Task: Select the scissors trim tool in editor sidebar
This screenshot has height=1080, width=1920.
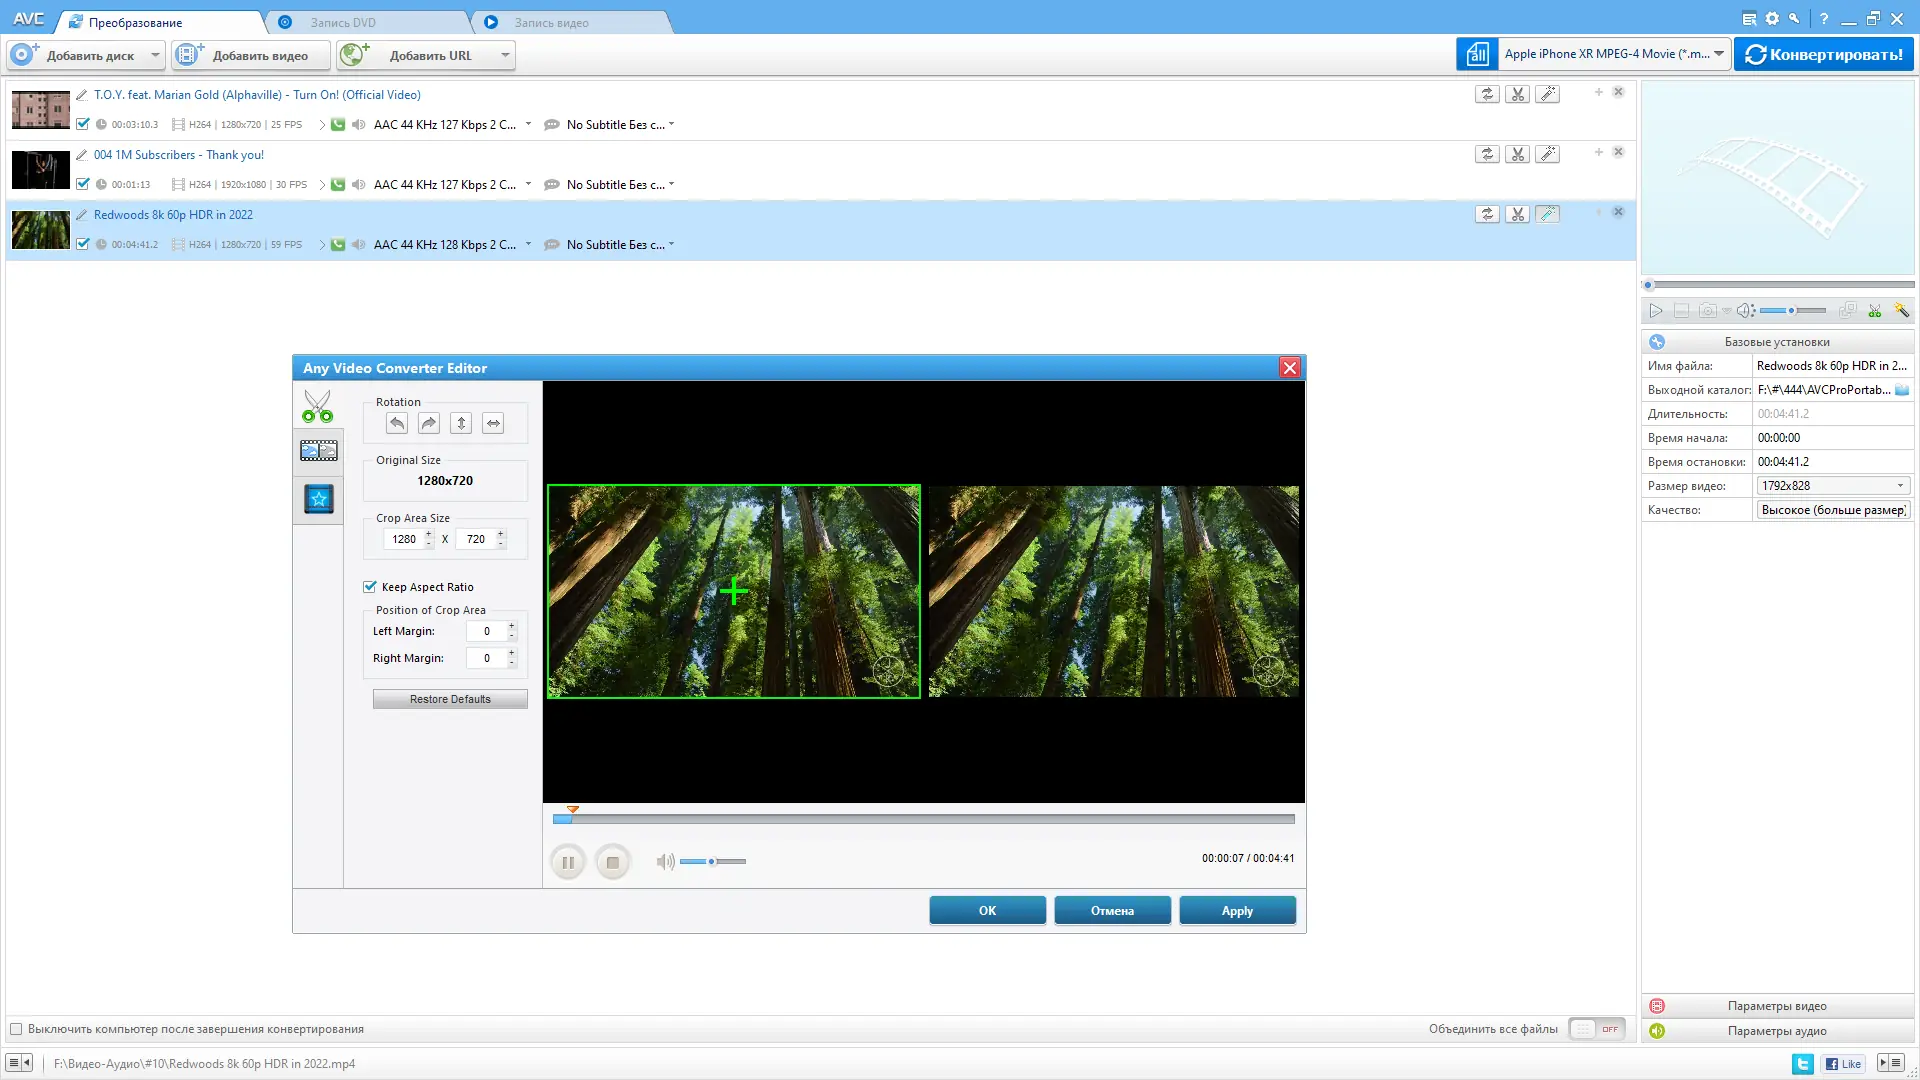Action: click(318, 406)
